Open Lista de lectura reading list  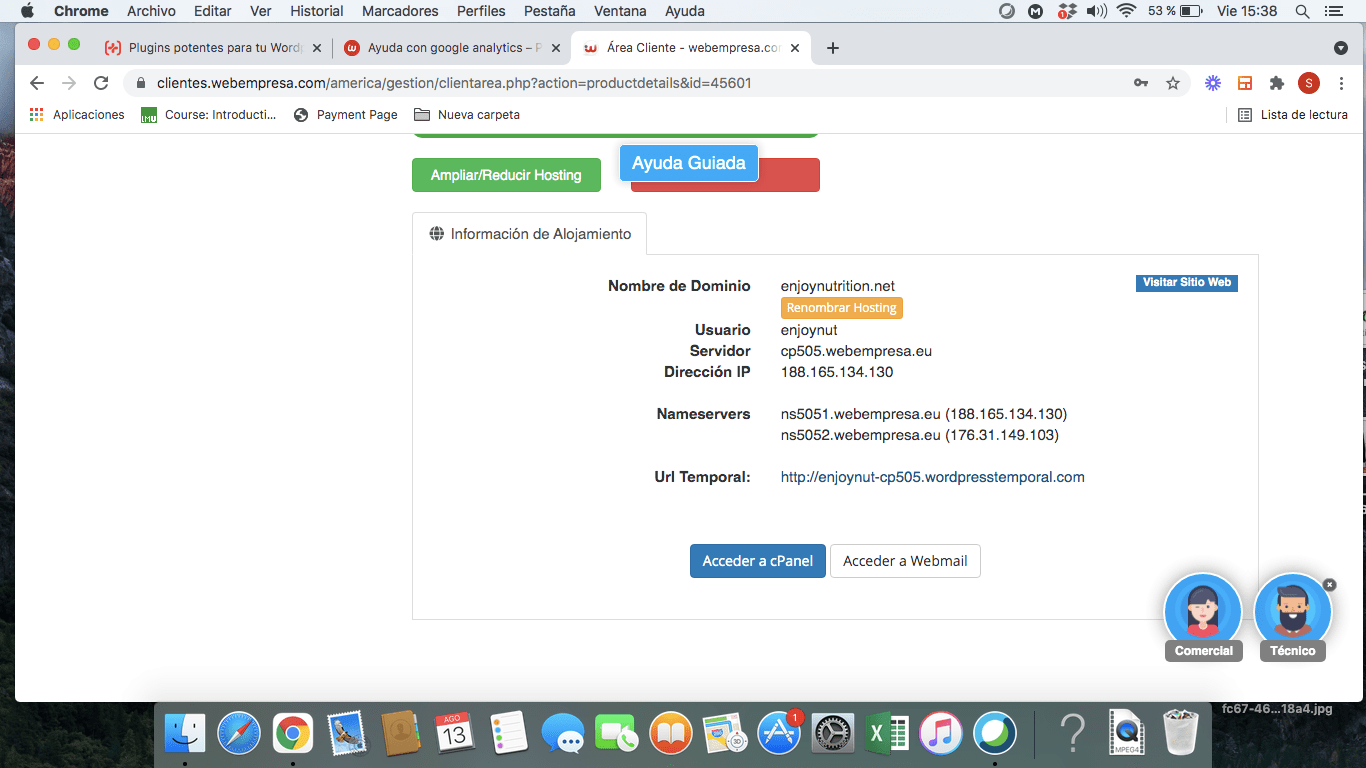point(1293,115)
